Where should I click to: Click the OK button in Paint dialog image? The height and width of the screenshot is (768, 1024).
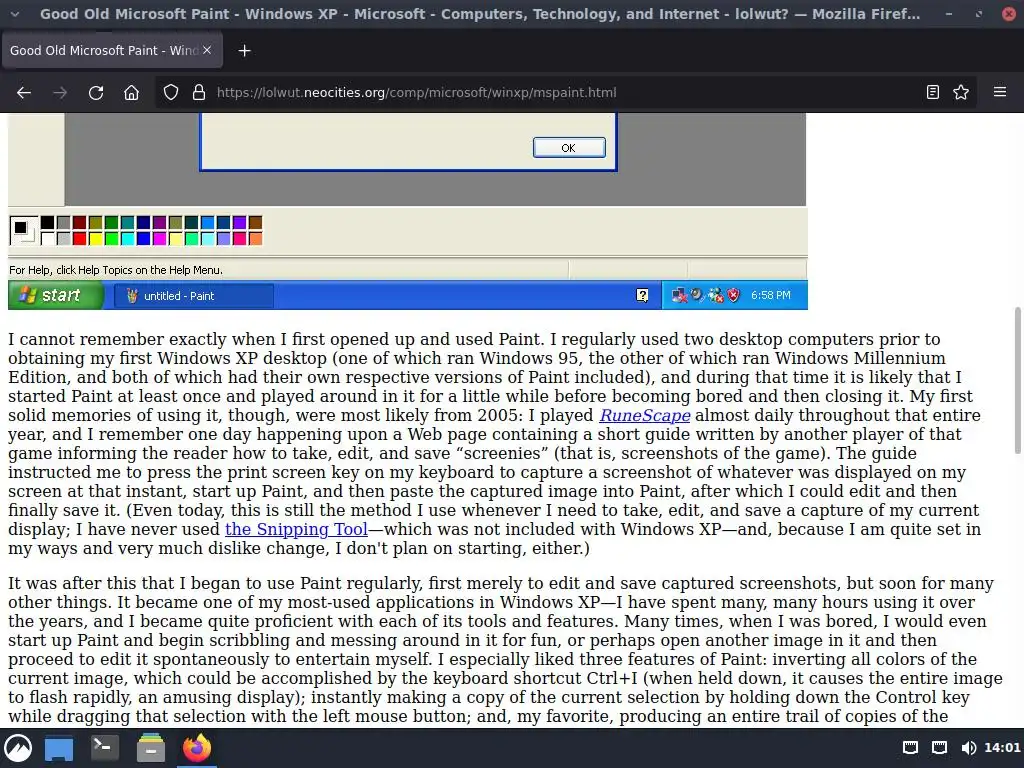point(569,148)
